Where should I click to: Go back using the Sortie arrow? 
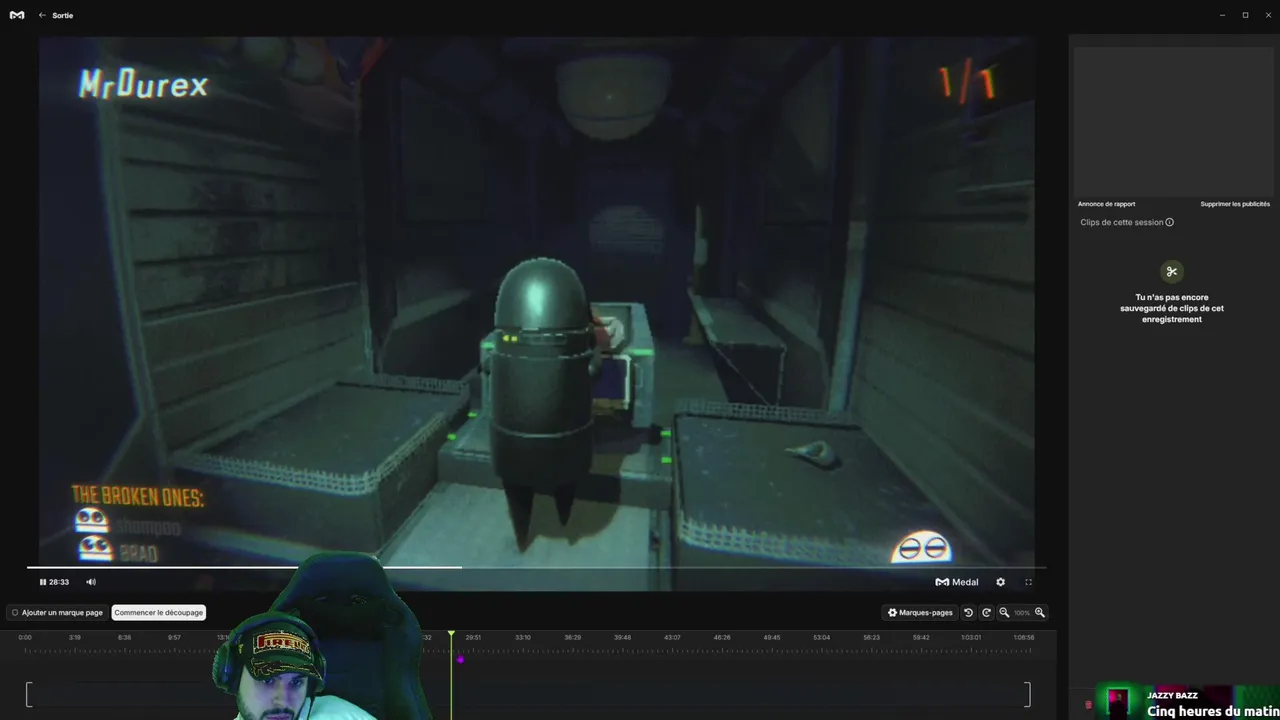coord(42,15)
